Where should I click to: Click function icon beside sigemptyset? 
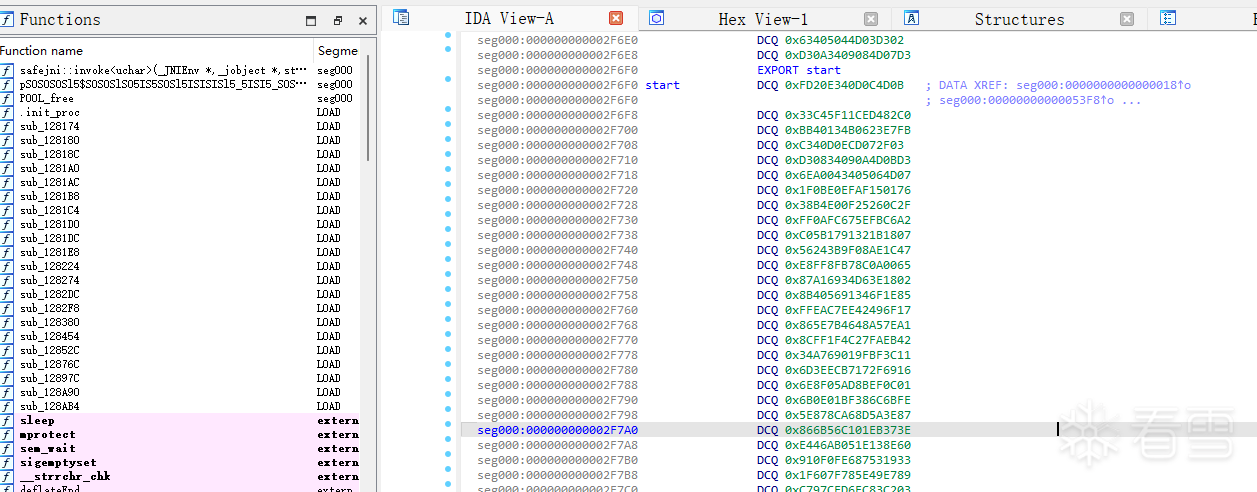7,463
